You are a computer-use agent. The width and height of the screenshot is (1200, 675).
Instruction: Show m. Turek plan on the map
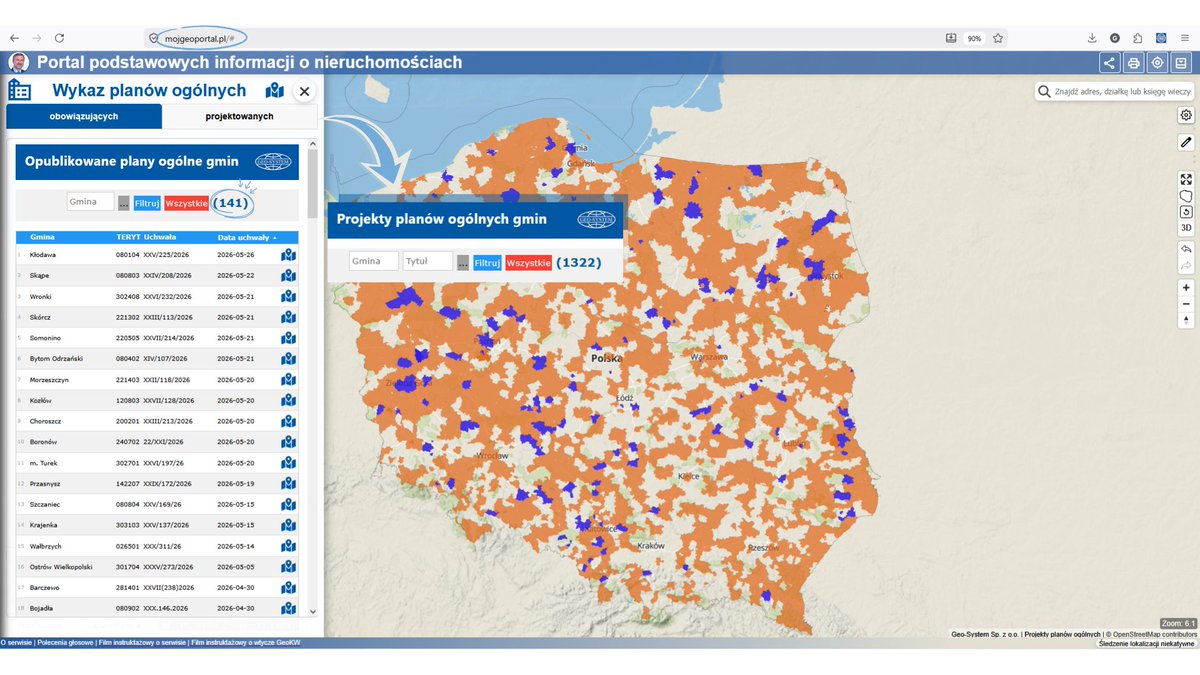pyautogui.click(x=289, y=463)
